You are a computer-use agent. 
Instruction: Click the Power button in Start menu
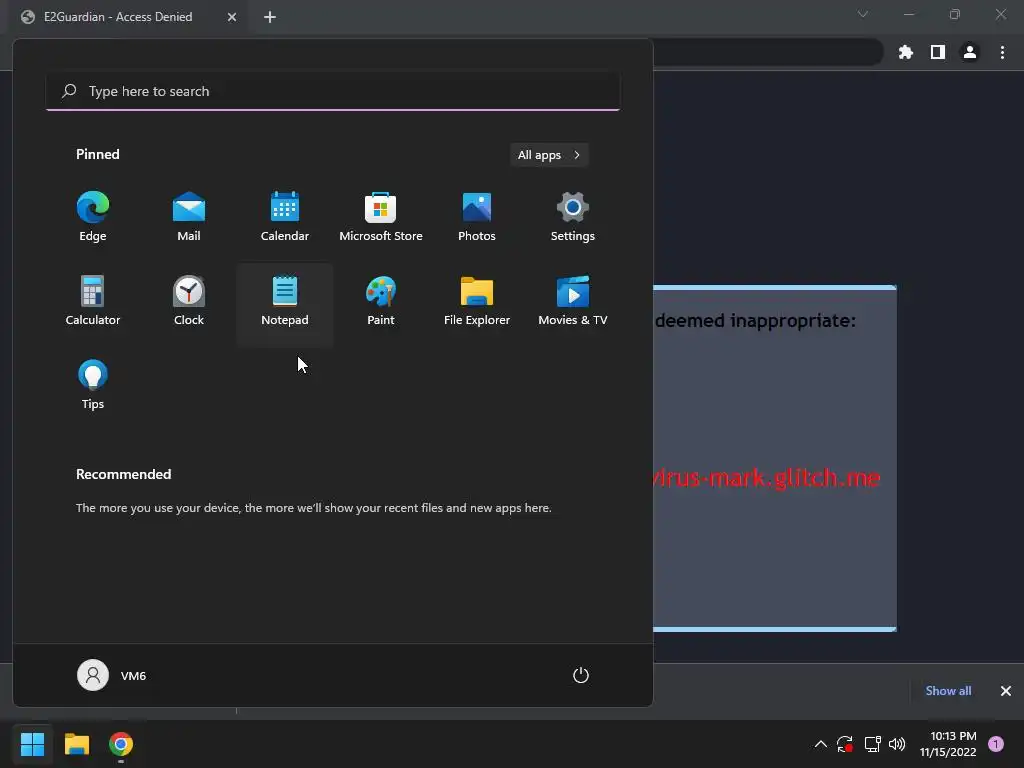[581, 675]
